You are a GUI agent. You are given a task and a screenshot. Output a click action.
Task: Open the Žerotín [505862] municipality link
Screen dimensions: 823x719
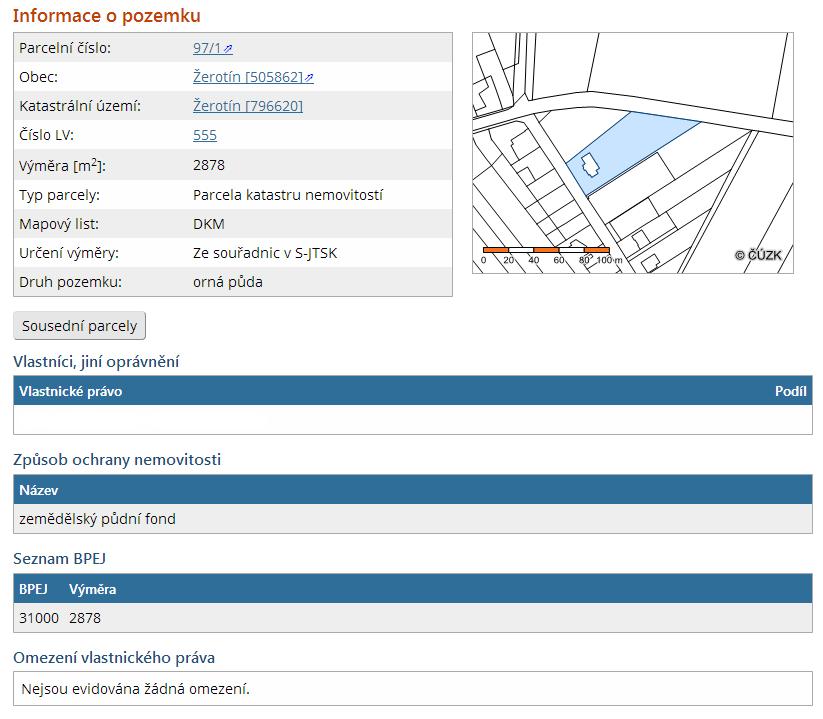[248, 77]
